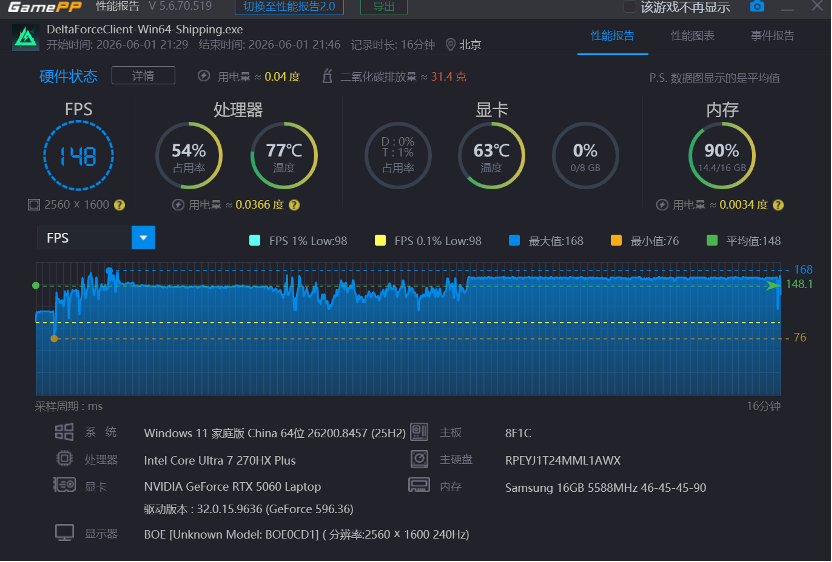Click 记录时长: 16分钟 text

tap(393, 45)
